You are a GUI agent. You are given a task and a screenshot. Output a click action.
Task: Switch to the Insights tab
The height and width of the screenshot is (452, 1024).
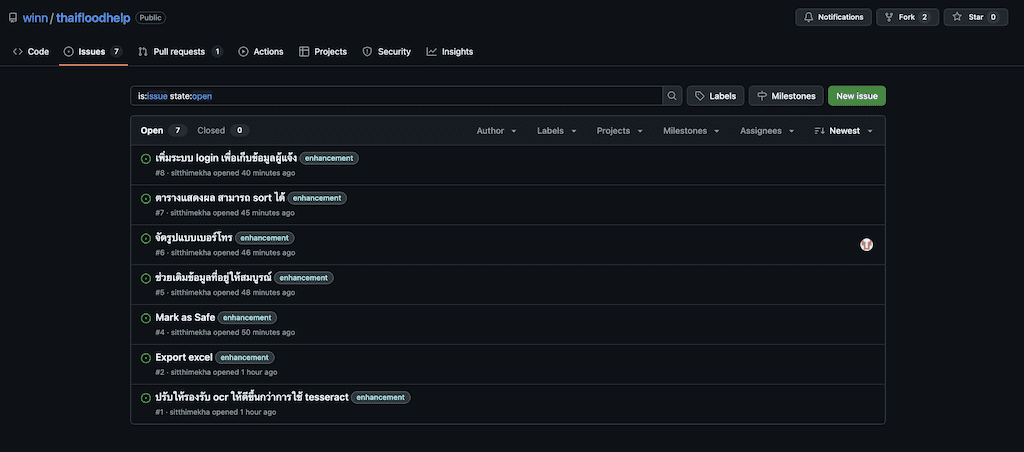click(x=449, y=52)
